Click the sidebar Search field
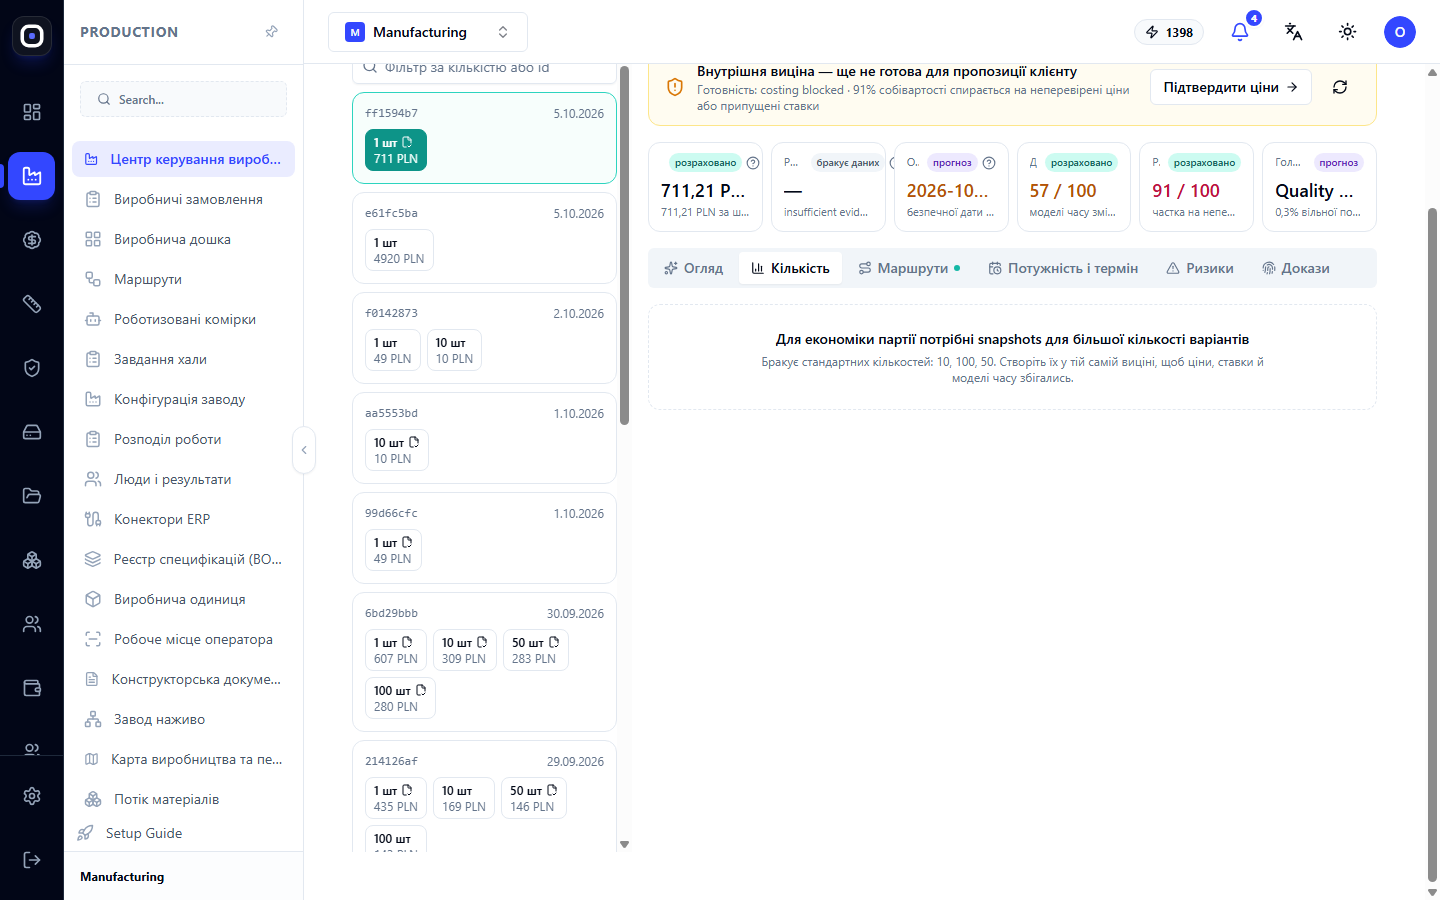The image size is (1440, 900). (183, 99)
